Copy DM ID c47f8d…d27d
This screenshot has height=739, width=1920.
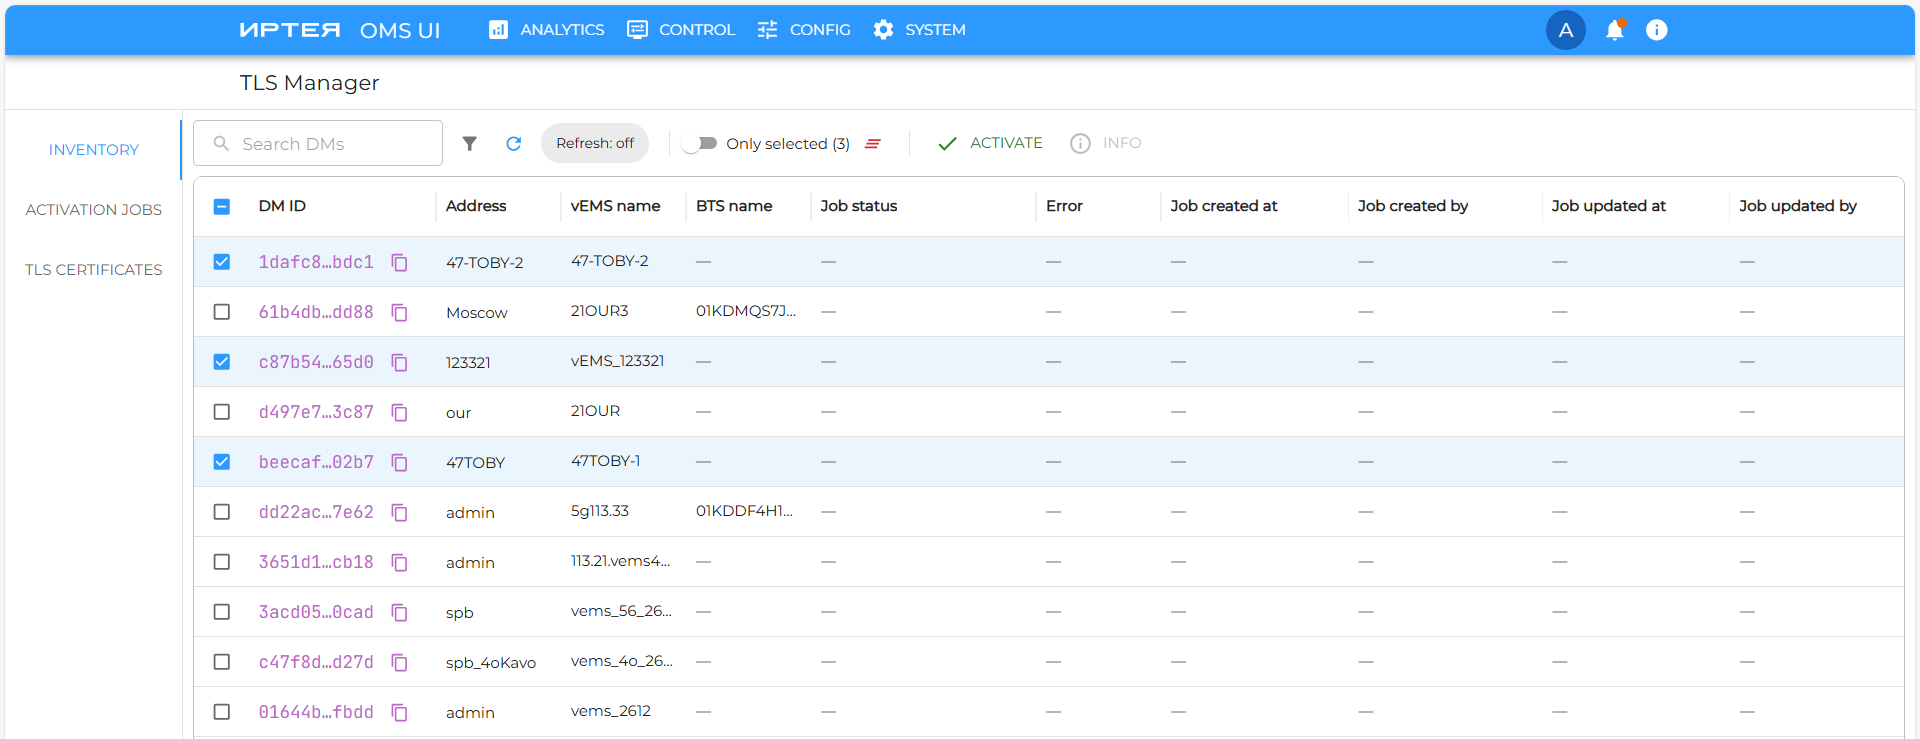[x=399, y=662]
